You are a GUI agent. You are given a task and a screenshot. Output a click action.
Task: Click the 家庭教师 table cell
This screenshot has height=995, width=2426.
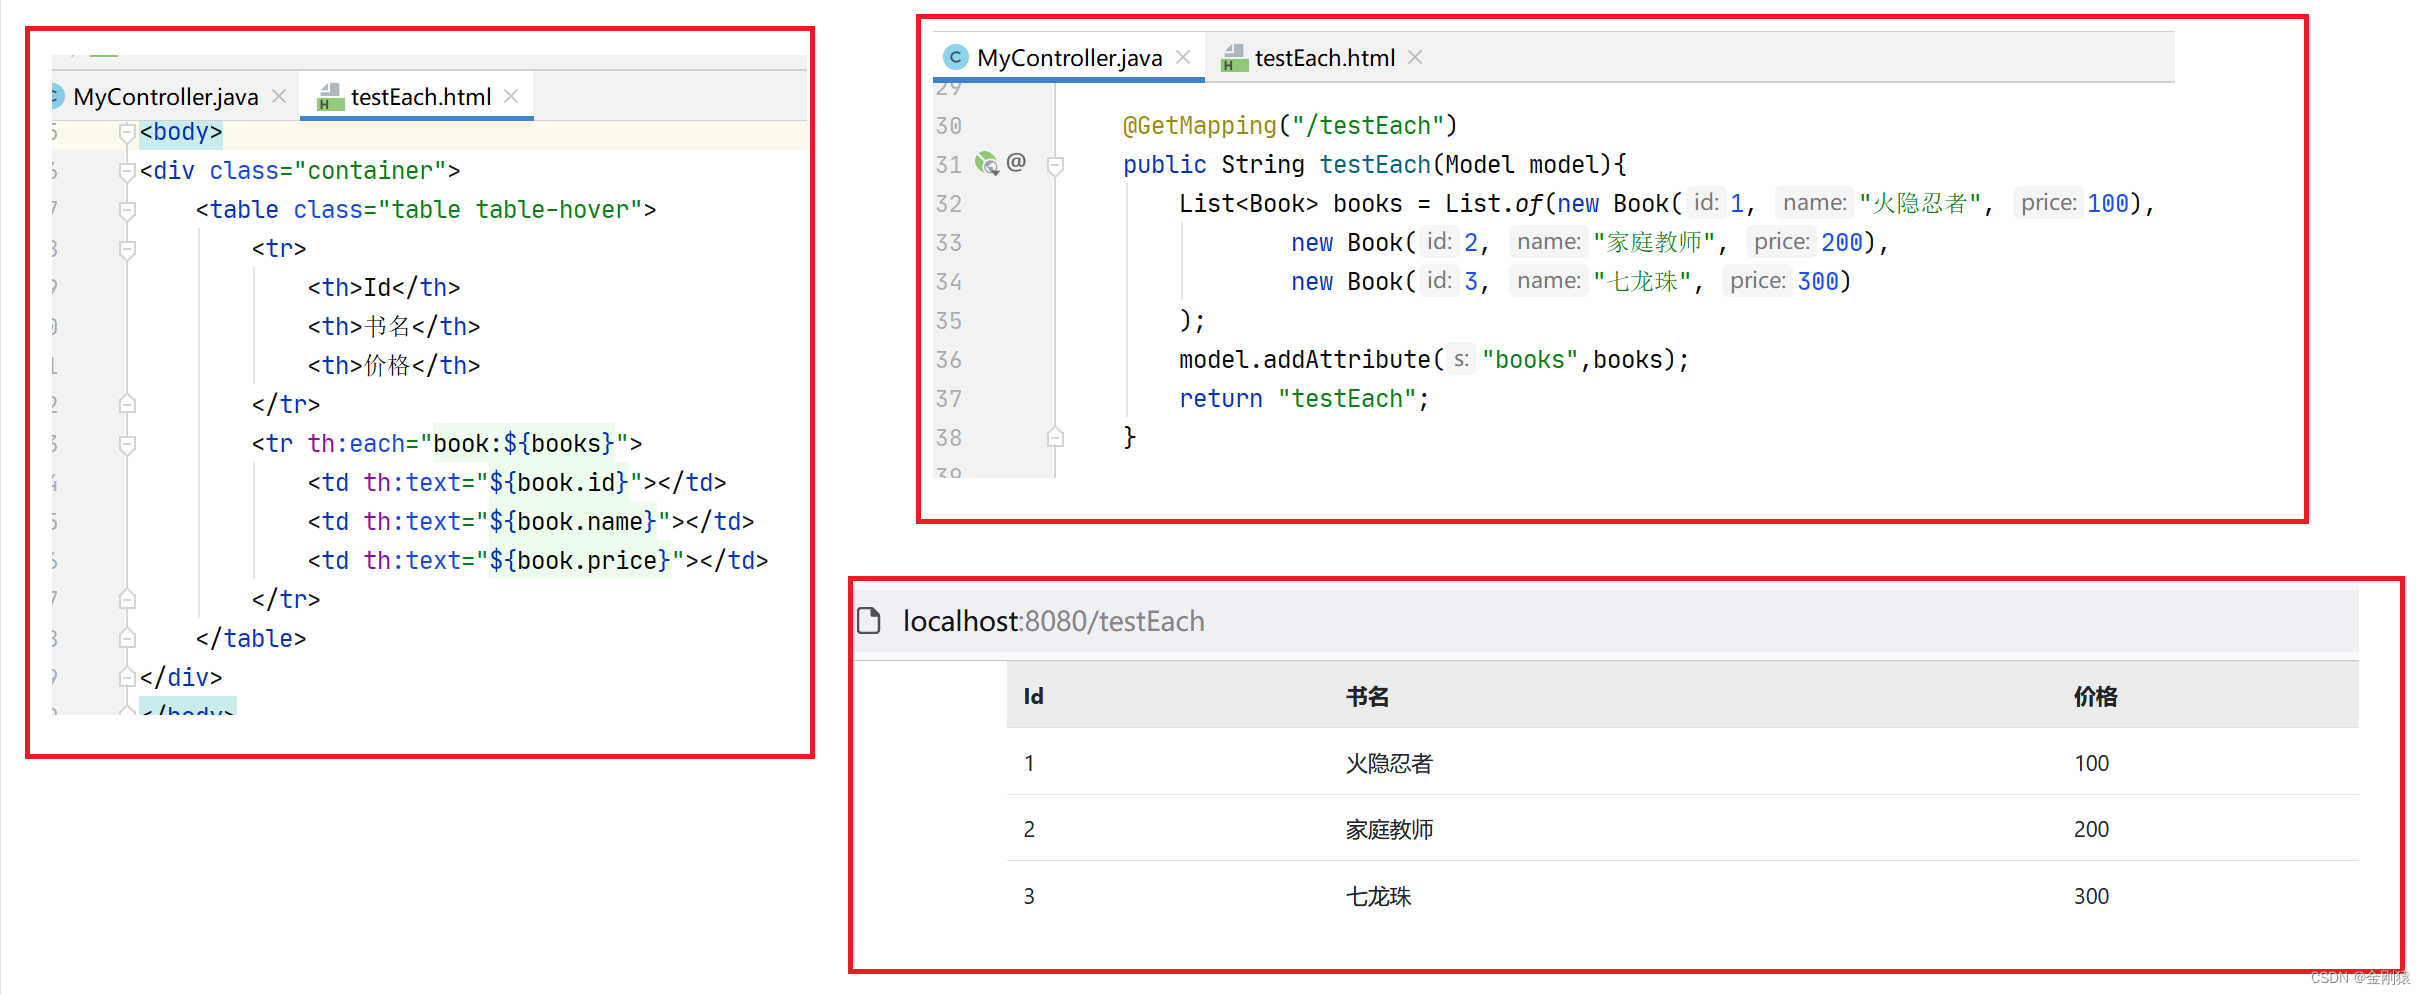[x=1389, y=829]
